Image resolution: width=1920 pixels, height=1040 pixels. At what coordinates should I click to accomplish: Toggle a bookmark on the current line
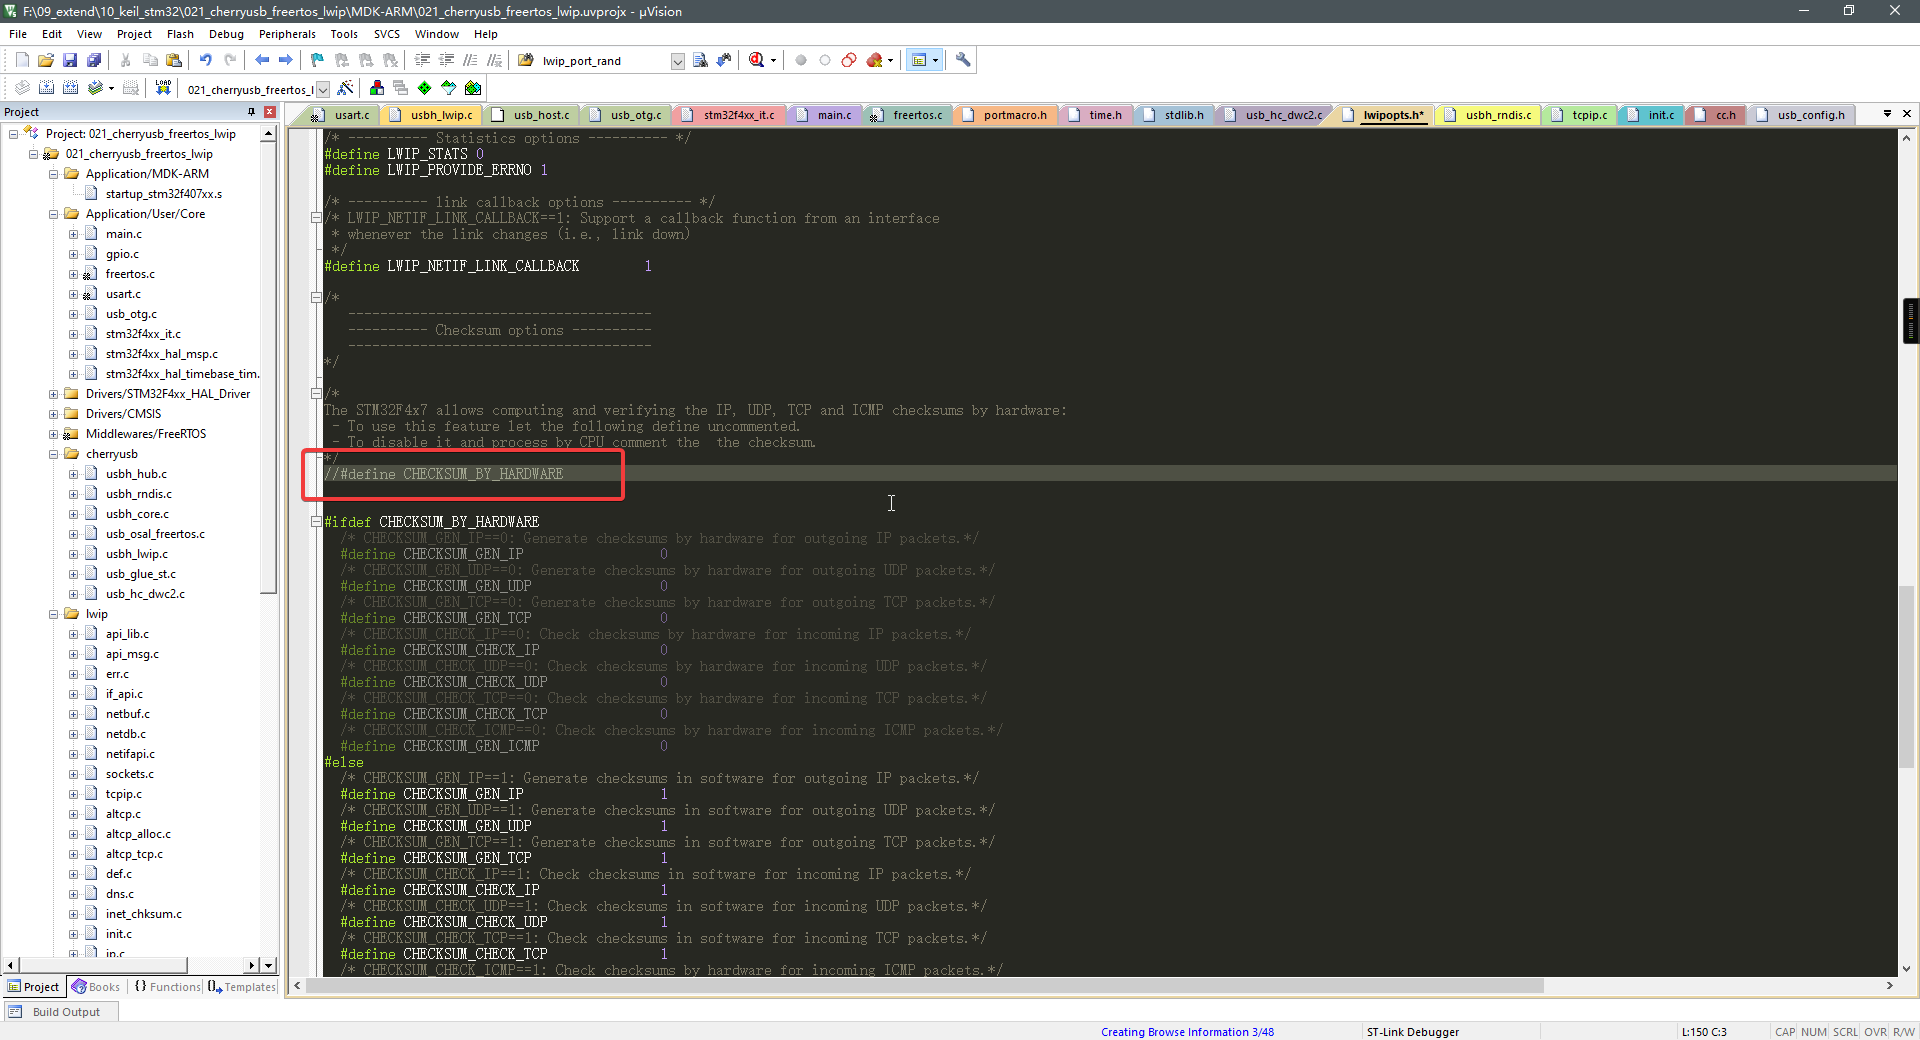point(318,60)
